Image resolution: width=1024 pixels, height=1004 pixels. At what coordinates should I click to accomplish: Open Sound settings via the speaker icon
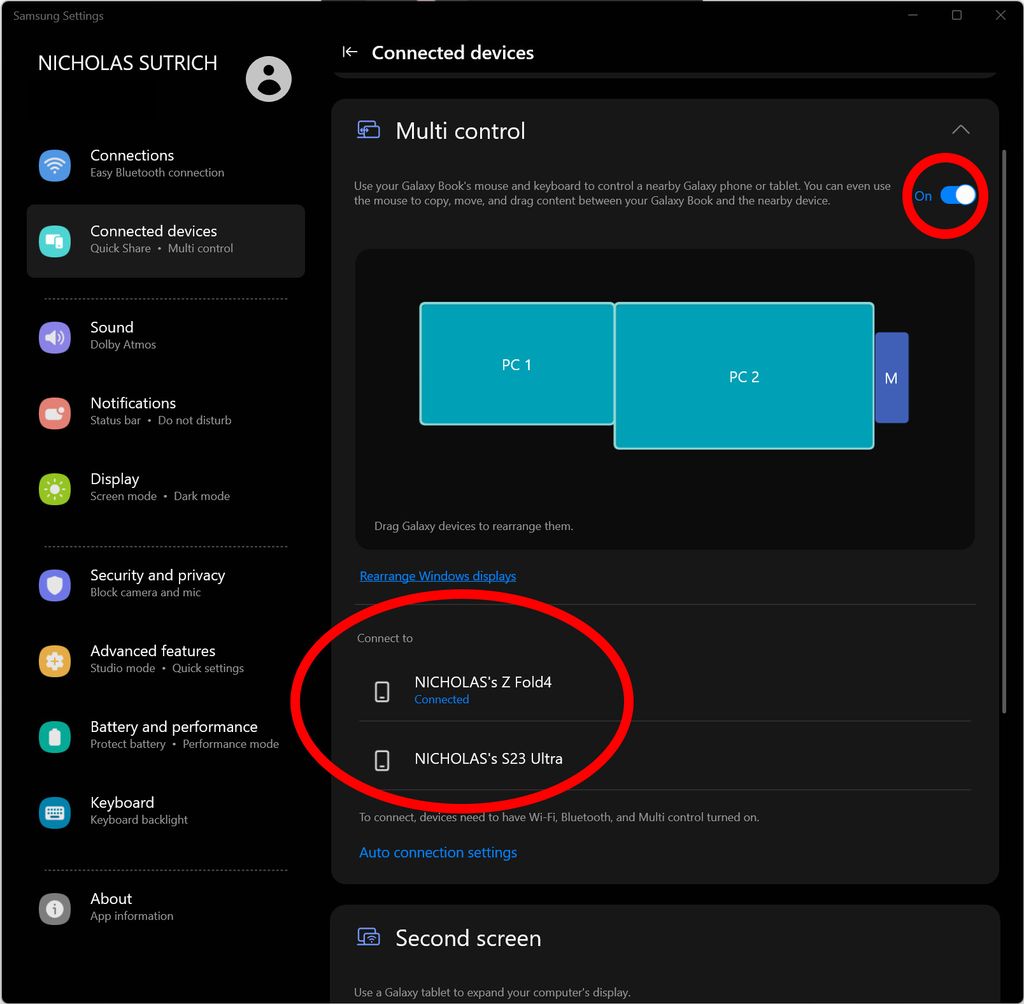(x=54, y=337)
